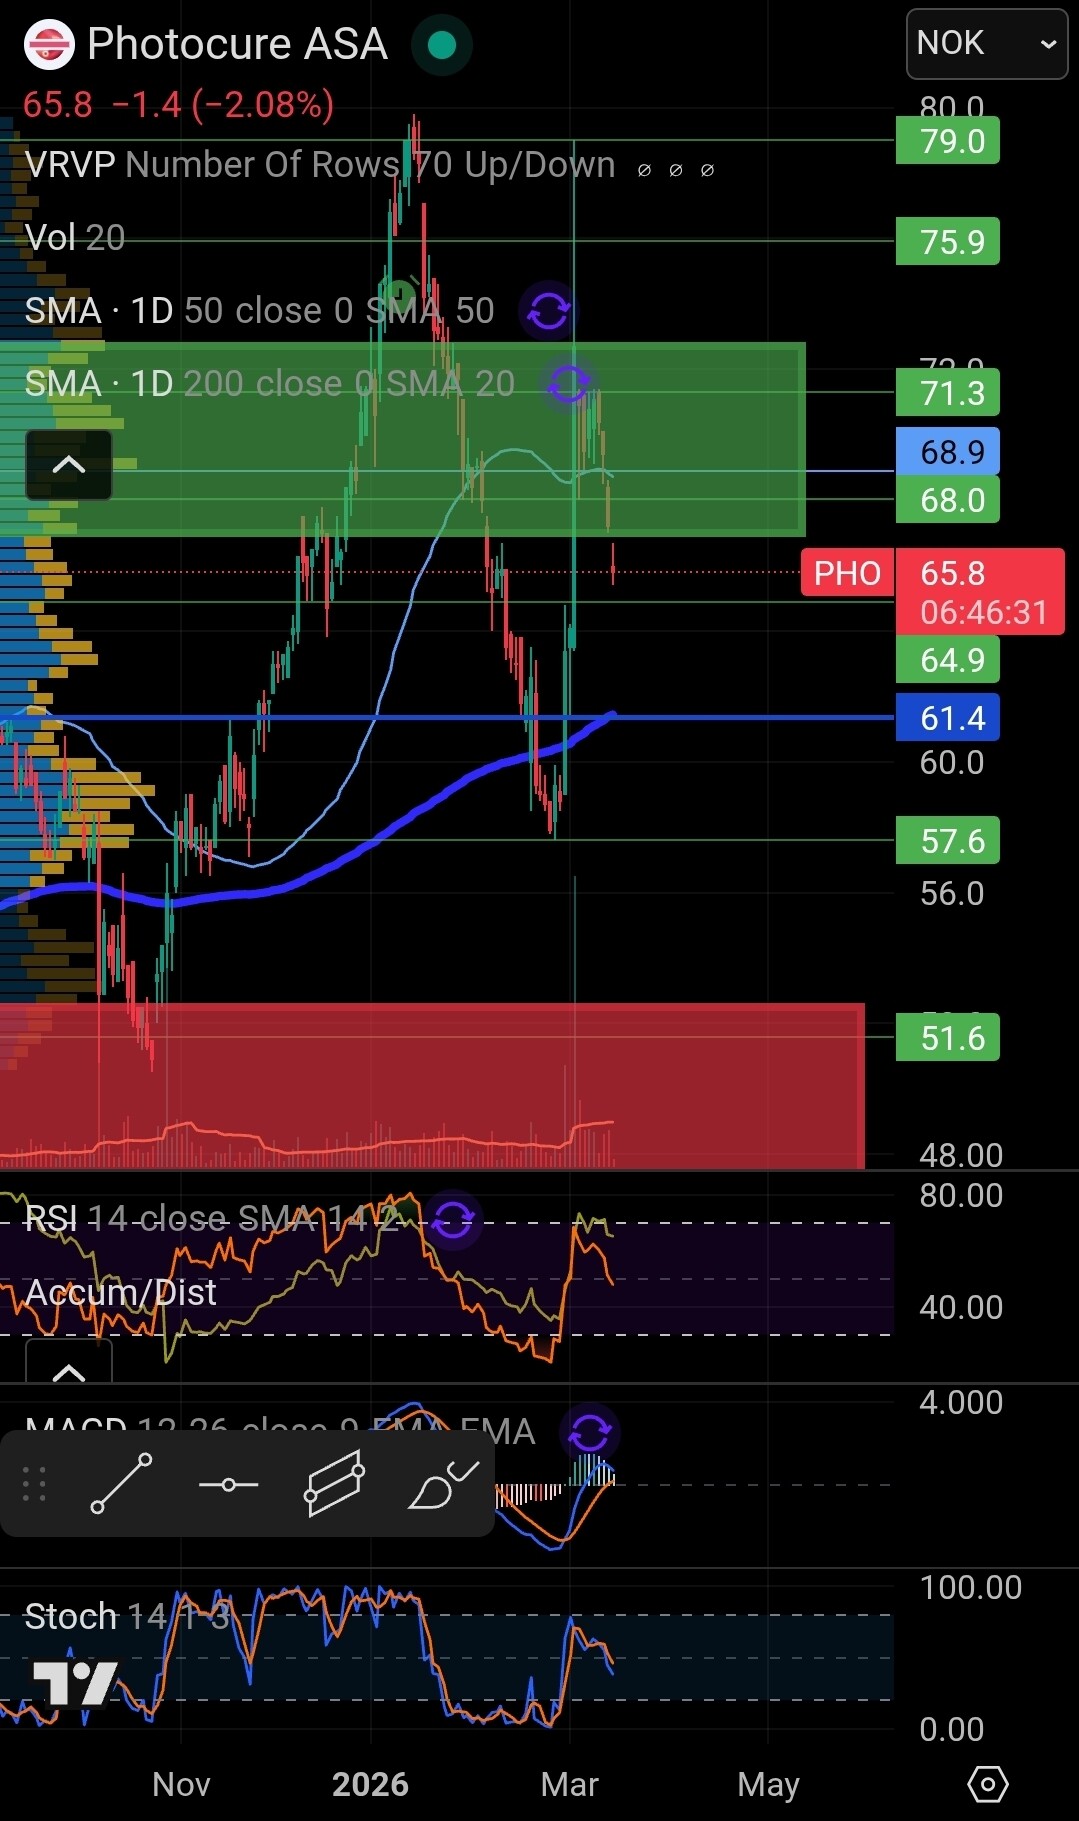This screenshot has width=1079, height=1821.
Task: Select the VRVP indicator legend entry
Action: pyautogui.click(x=319, y=165)
